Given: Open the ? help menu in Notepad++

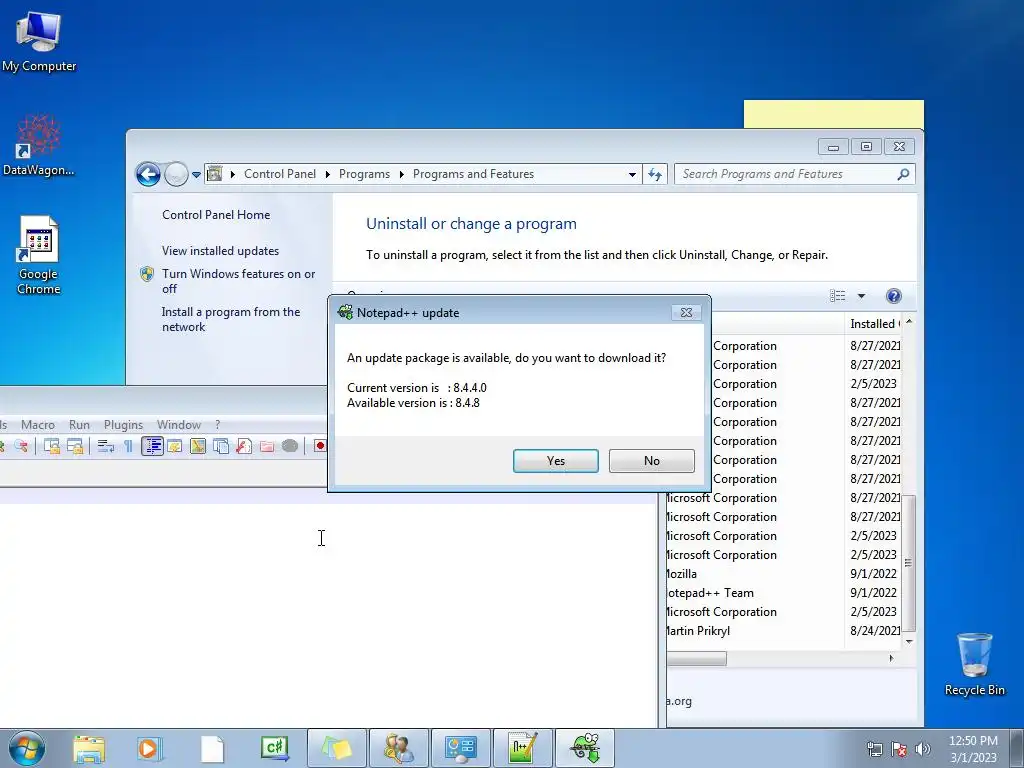Looking at the screenshot, I should [217, 424].
